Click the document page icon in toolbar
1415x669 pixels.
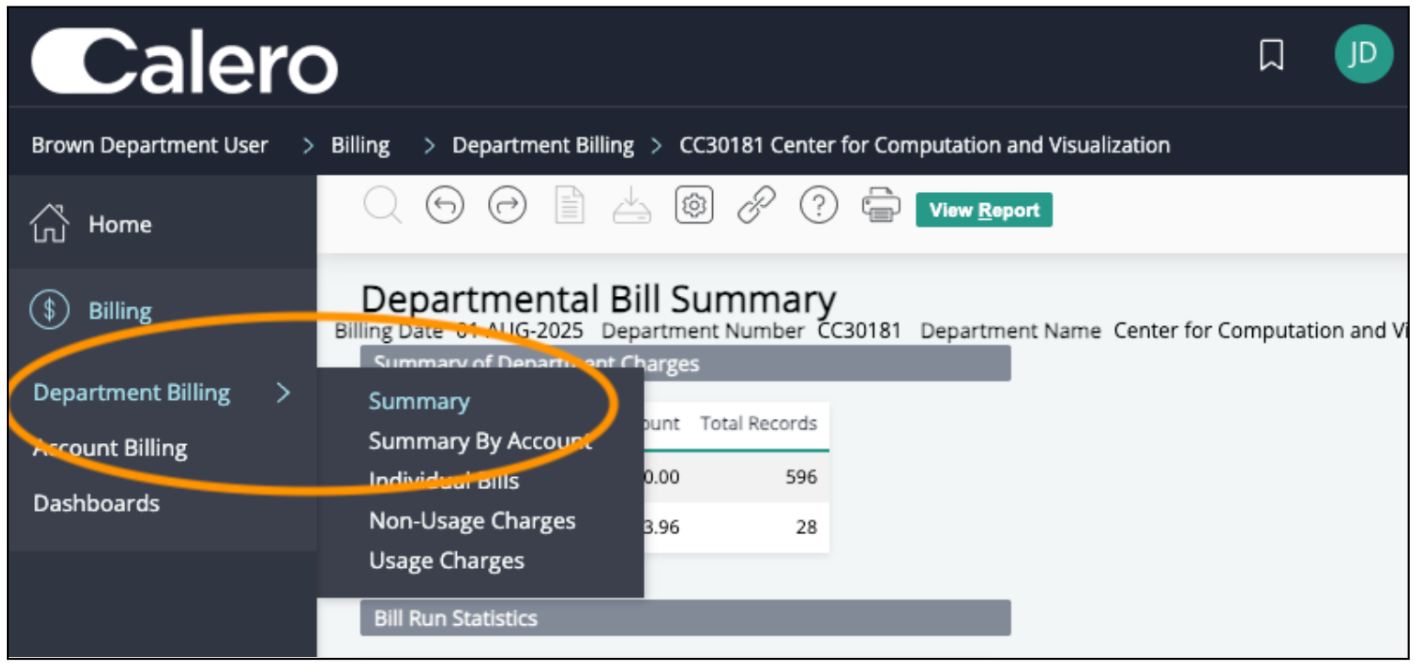point(570,206)
